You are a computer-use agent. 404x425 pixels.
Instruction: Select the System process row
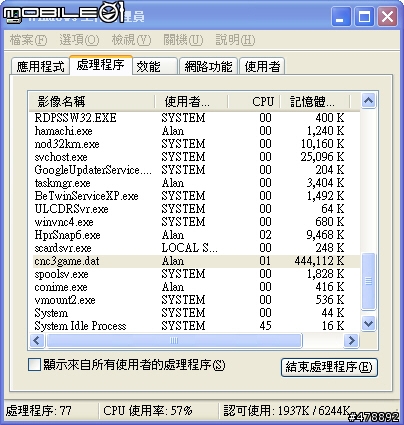pos(194,313)
